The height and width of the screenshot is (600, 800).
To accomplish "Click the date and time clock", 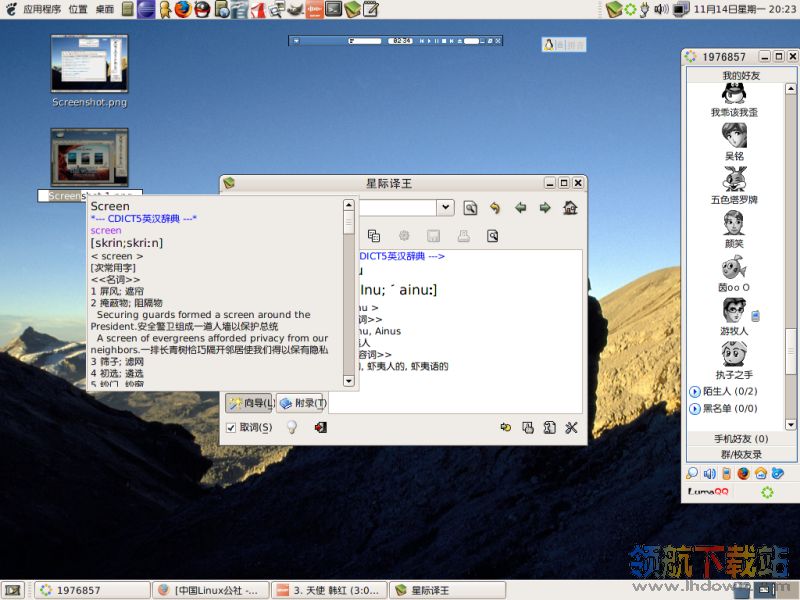I will pyautogui.click(x=744, y=9).
